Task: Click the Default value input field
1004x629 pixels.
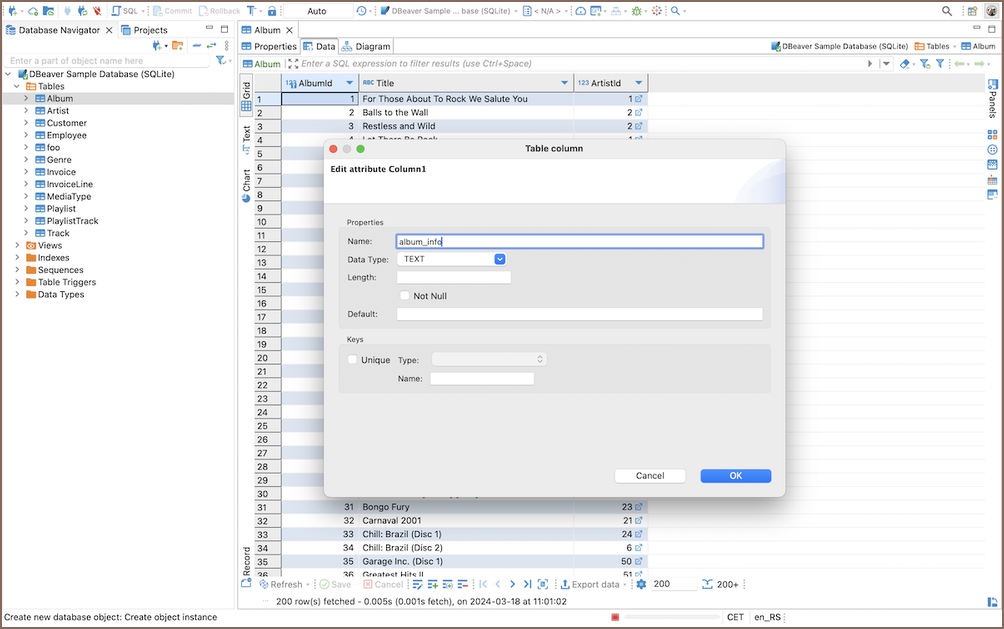Action: (x=579, y=314)
